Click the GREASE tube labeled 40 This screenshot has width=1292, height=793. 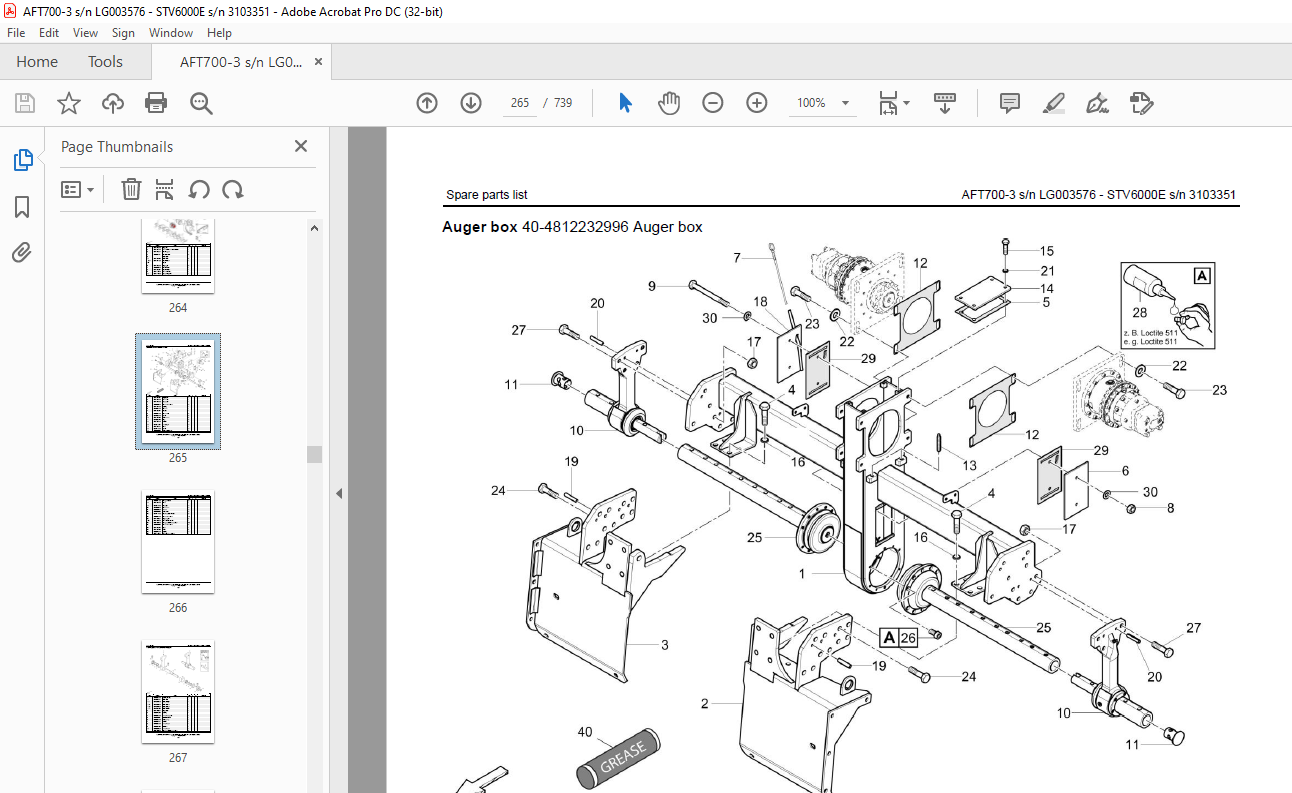(618, 759)
